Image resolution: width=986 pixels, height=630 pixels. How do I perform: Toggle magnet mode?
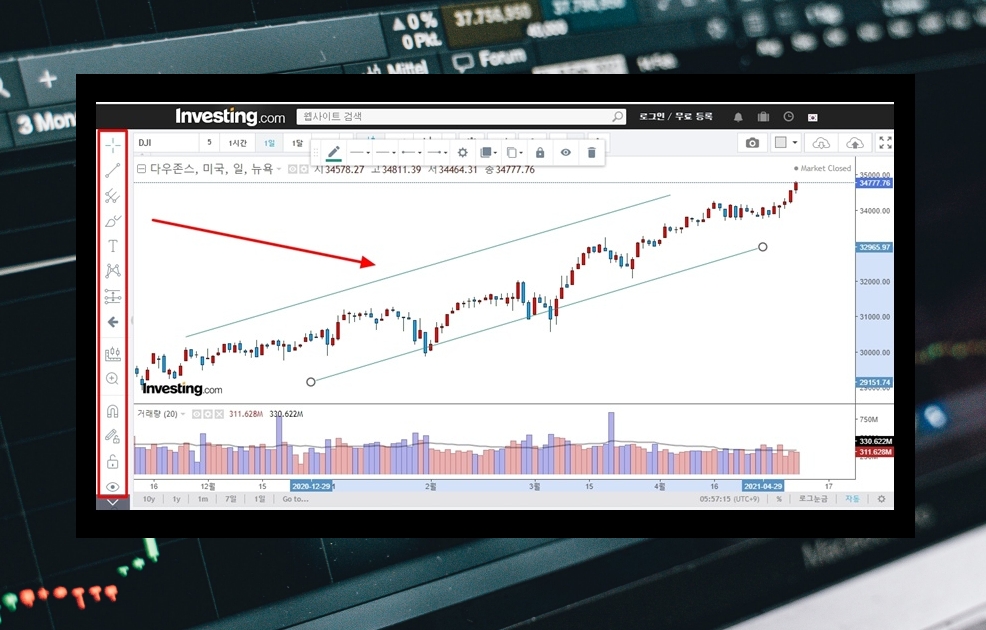[x=113, y=411]
